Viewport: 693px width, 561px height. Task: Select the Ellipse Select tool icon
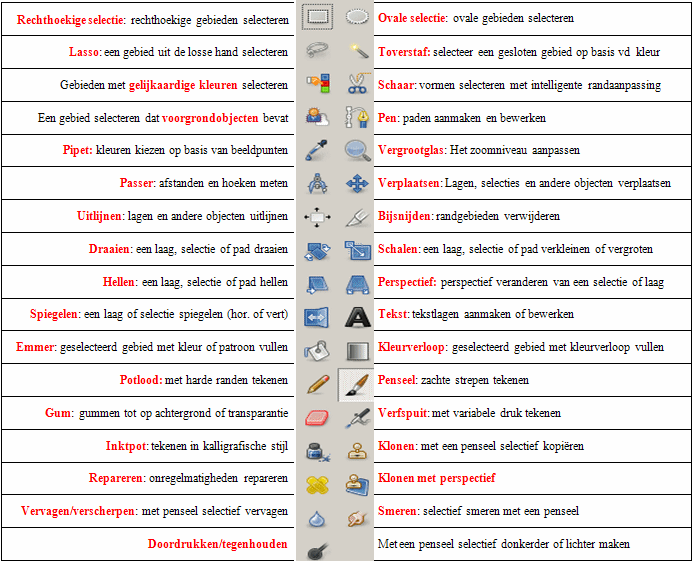click(x=355, y=17)
